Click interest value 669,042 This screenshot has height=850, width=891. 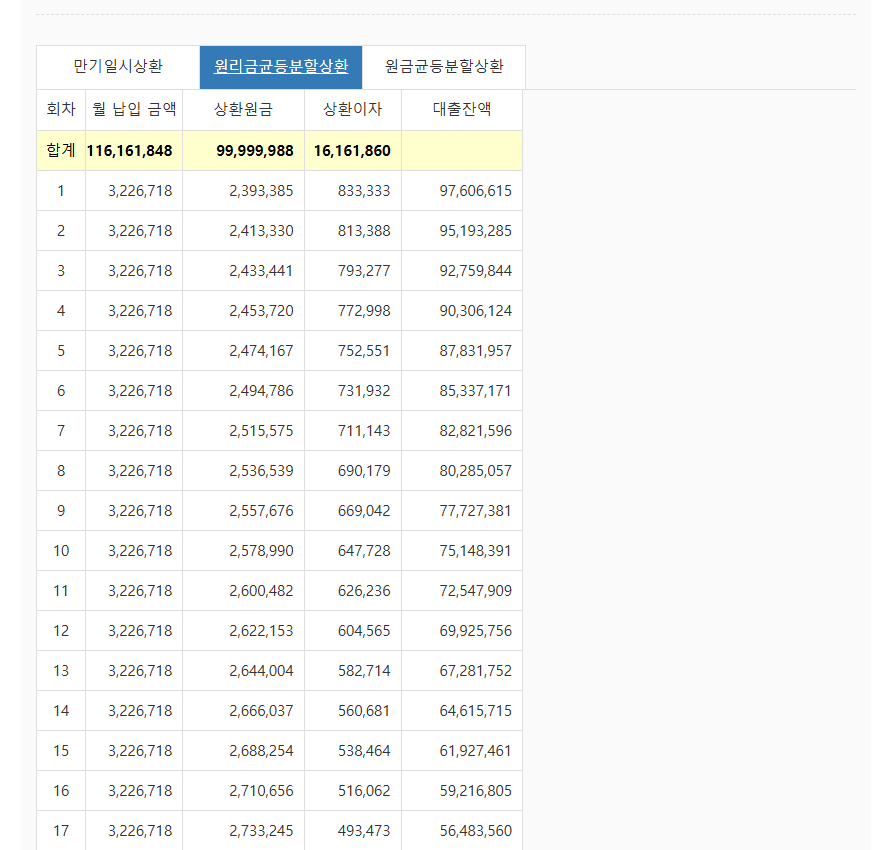tap(364, 511)
